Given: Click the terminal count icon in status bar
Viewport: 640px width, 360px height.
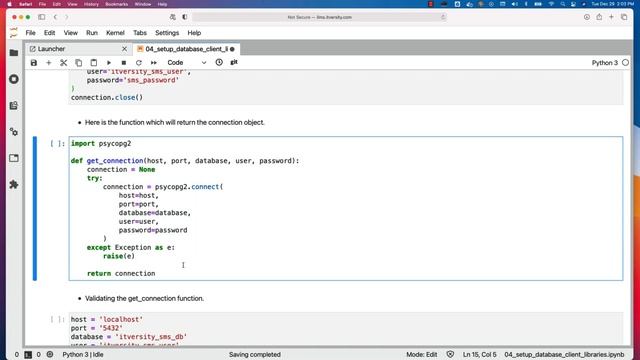Looking at the screenshot, I should [28, 355].
